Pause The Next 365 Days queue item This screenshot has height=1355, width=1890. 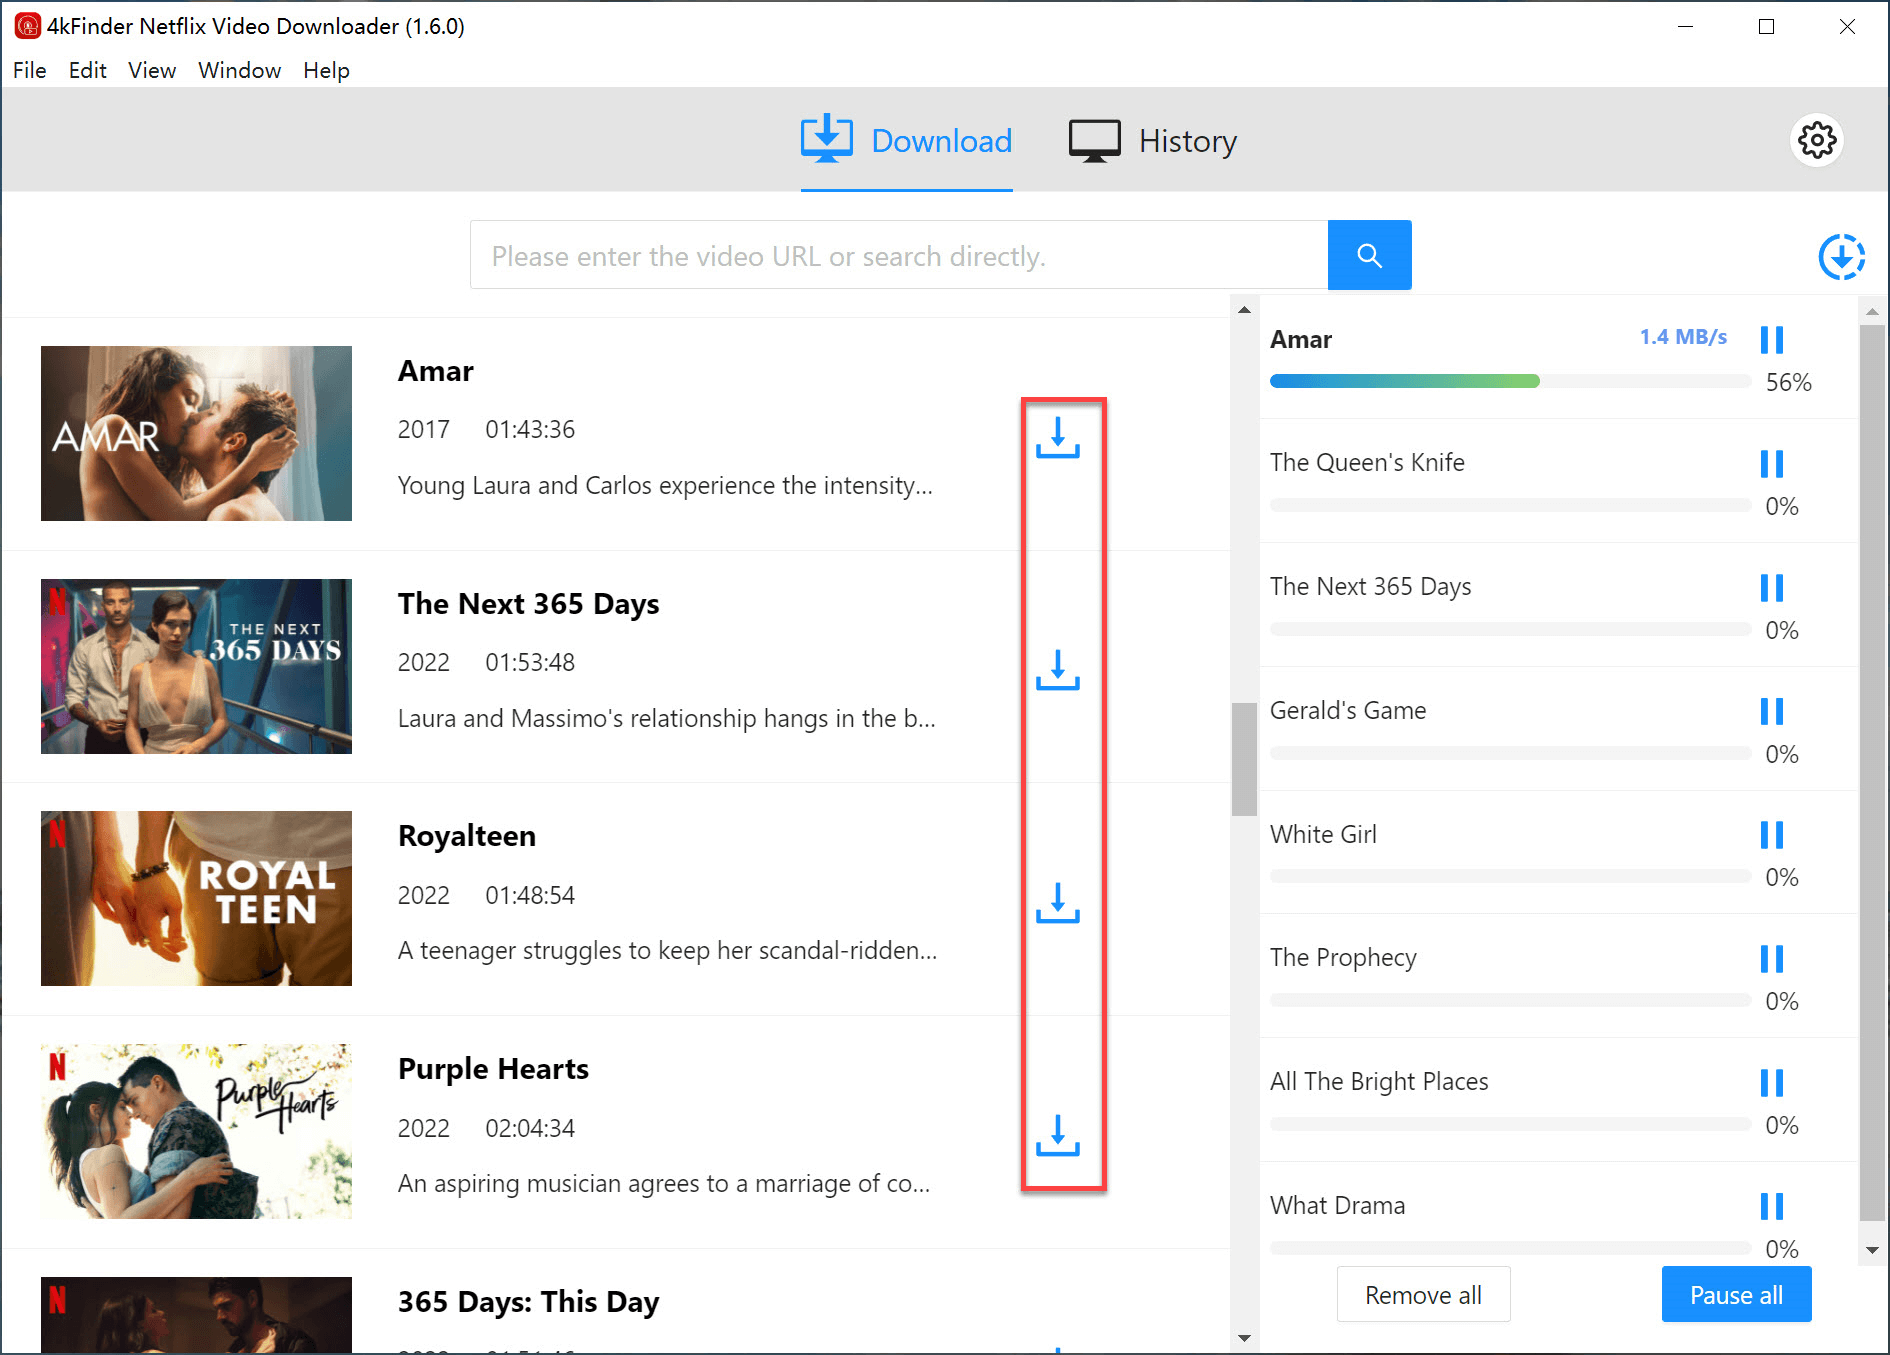click(x=1771, y=587)
